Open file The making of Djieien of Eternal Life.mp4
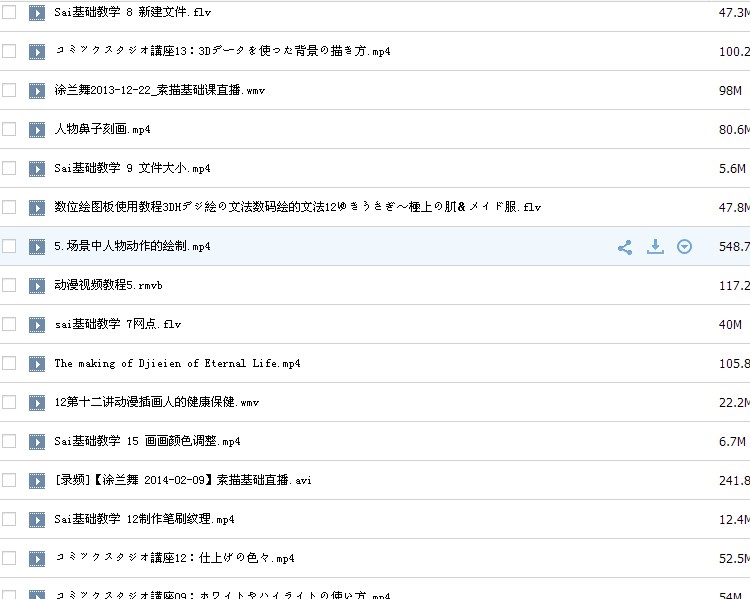750x599 pixels. [177, 364]
